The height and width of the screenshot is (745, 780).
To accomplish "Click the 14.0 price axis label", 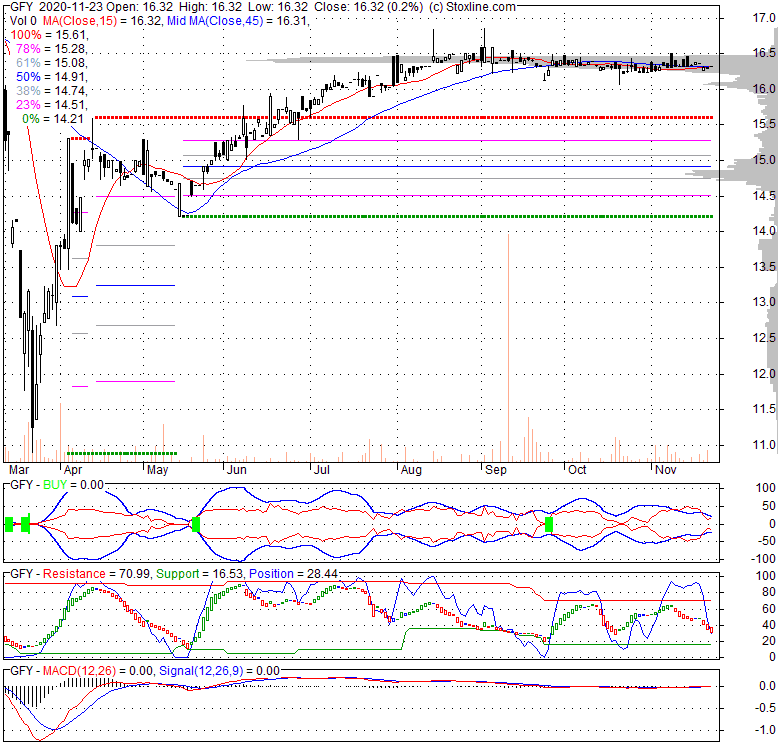I will [764, 231].
